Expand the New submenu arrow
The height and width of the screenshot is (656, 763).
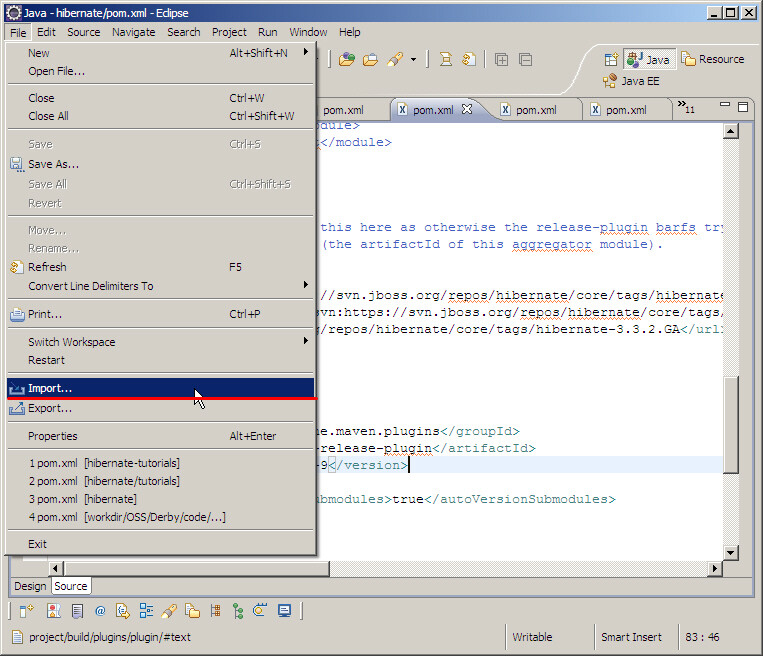tap(306, 53)
